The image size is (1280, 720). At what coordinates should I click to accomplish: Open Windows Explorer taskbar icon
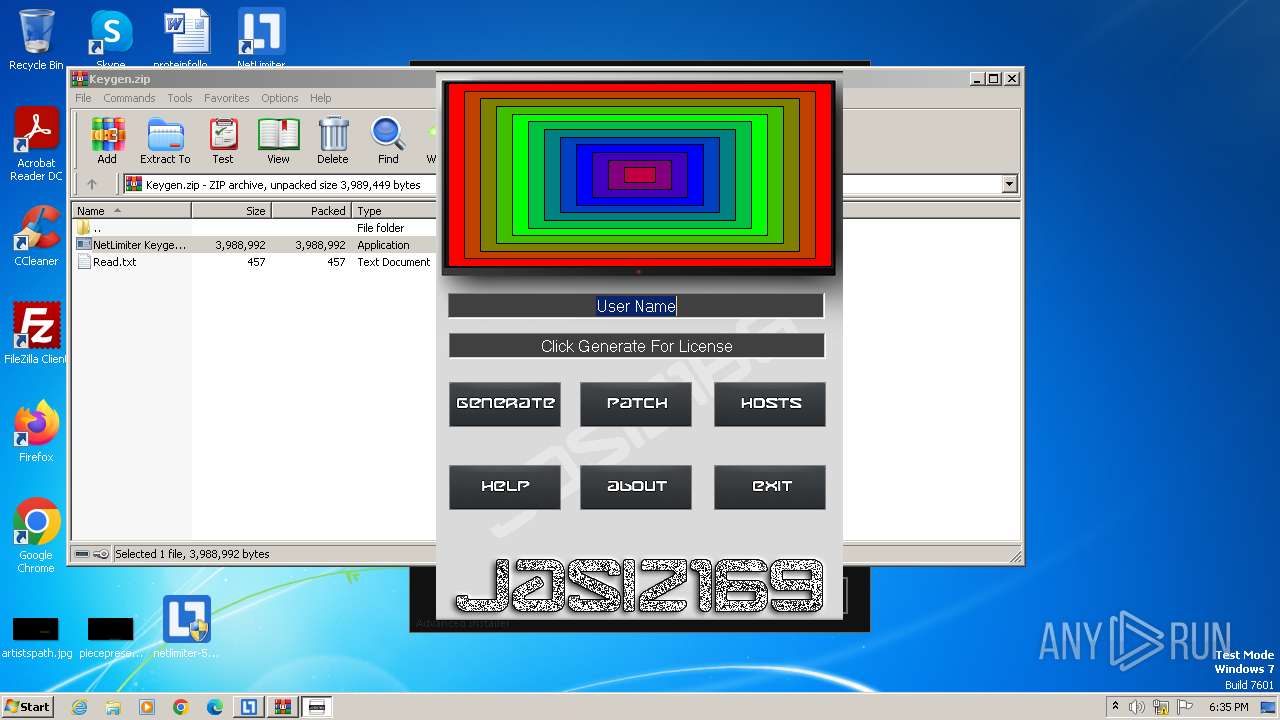pos(113,707)
